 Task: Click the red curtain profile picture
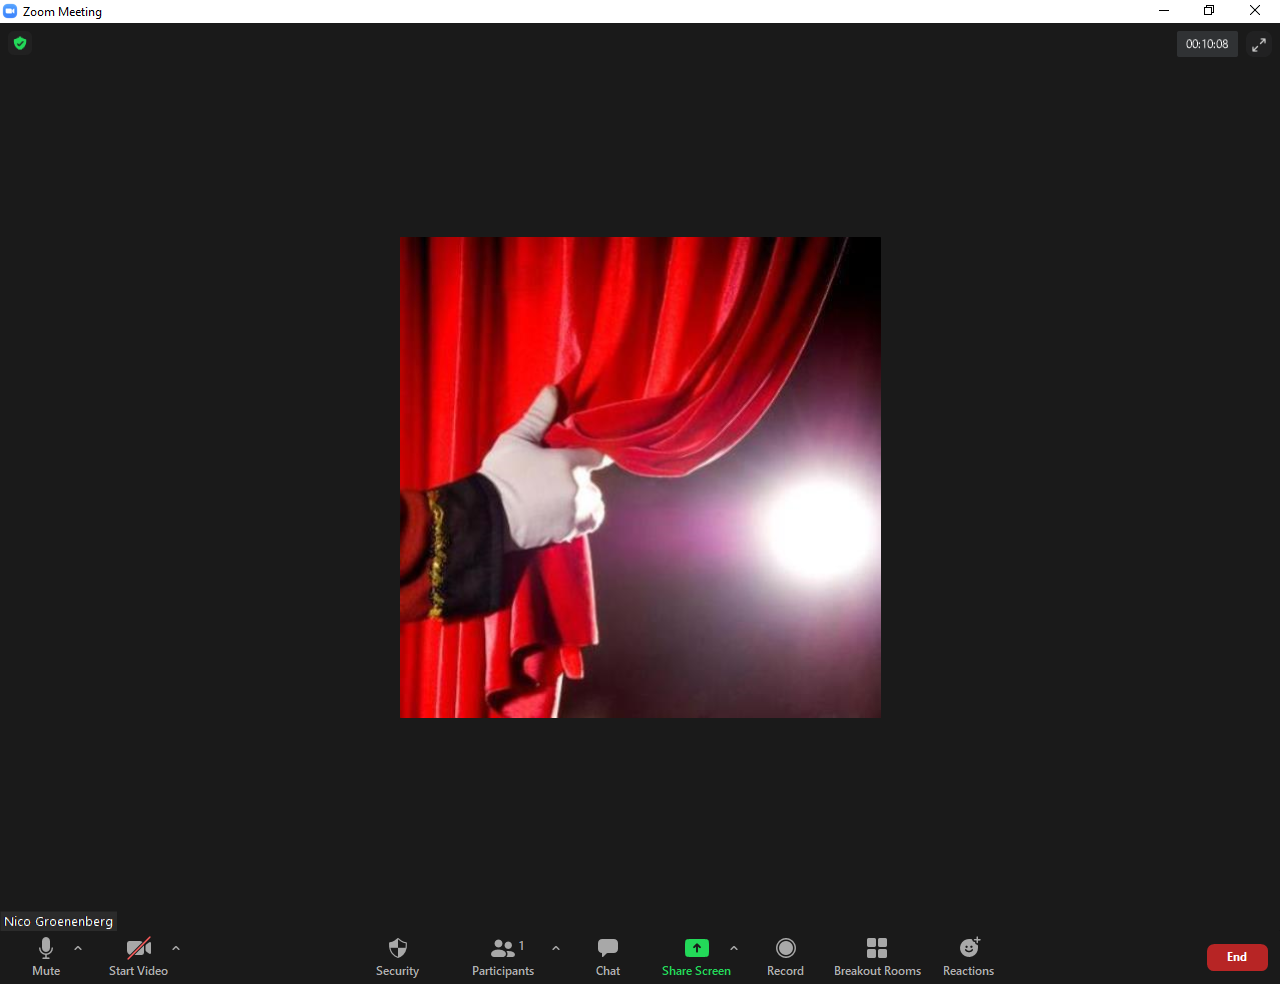click(640, 477)
